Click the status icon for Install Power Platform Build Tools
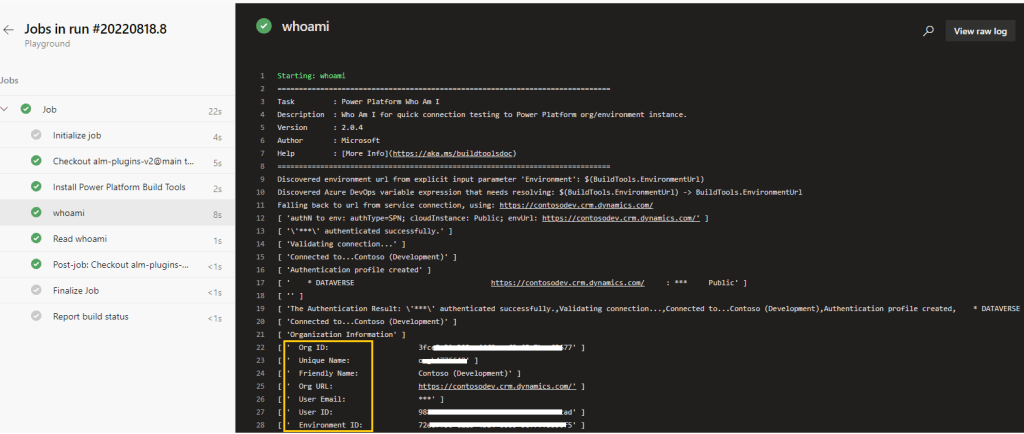 pyautogui.click(x=36, y=187)
